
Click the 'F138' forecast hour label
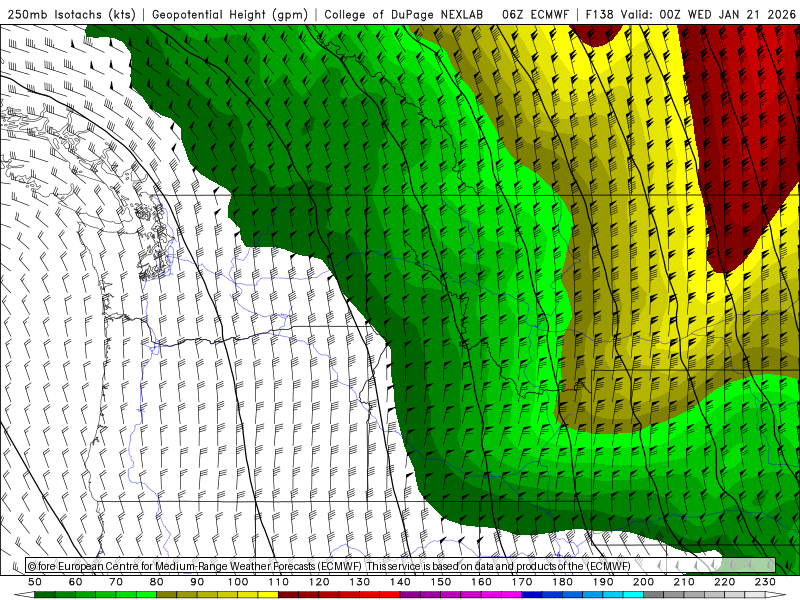tap(599, 15)
